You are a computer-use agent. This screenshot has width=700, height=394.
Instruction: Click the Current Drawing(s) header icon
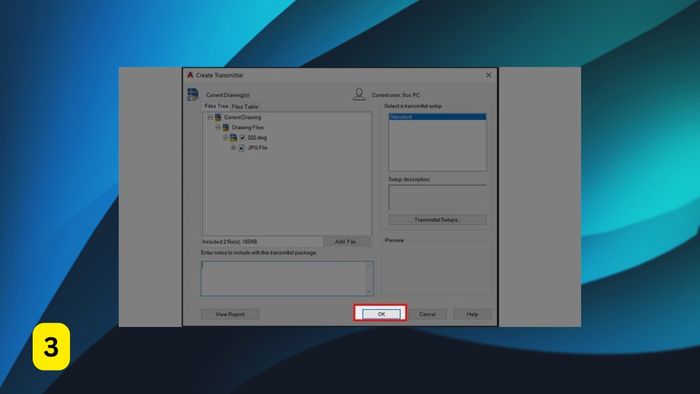(x=193, y=94)
